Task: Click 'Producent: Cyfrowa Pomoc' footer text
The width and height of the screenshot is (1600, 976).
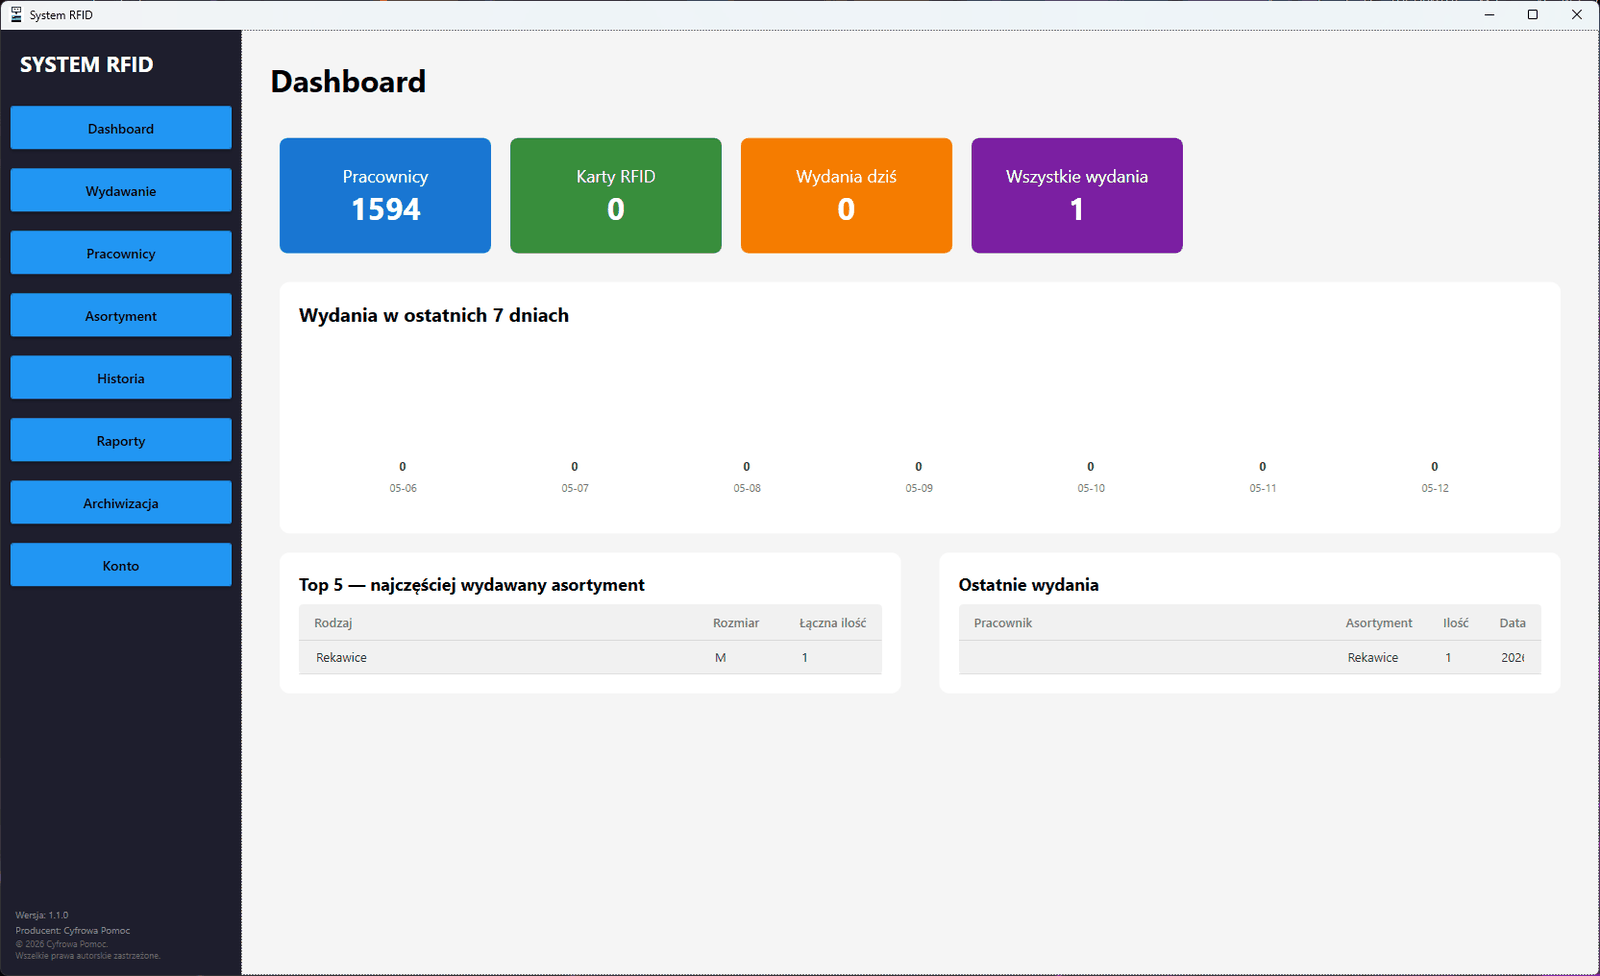Action: pyautogui.click(x=73, y=931)
